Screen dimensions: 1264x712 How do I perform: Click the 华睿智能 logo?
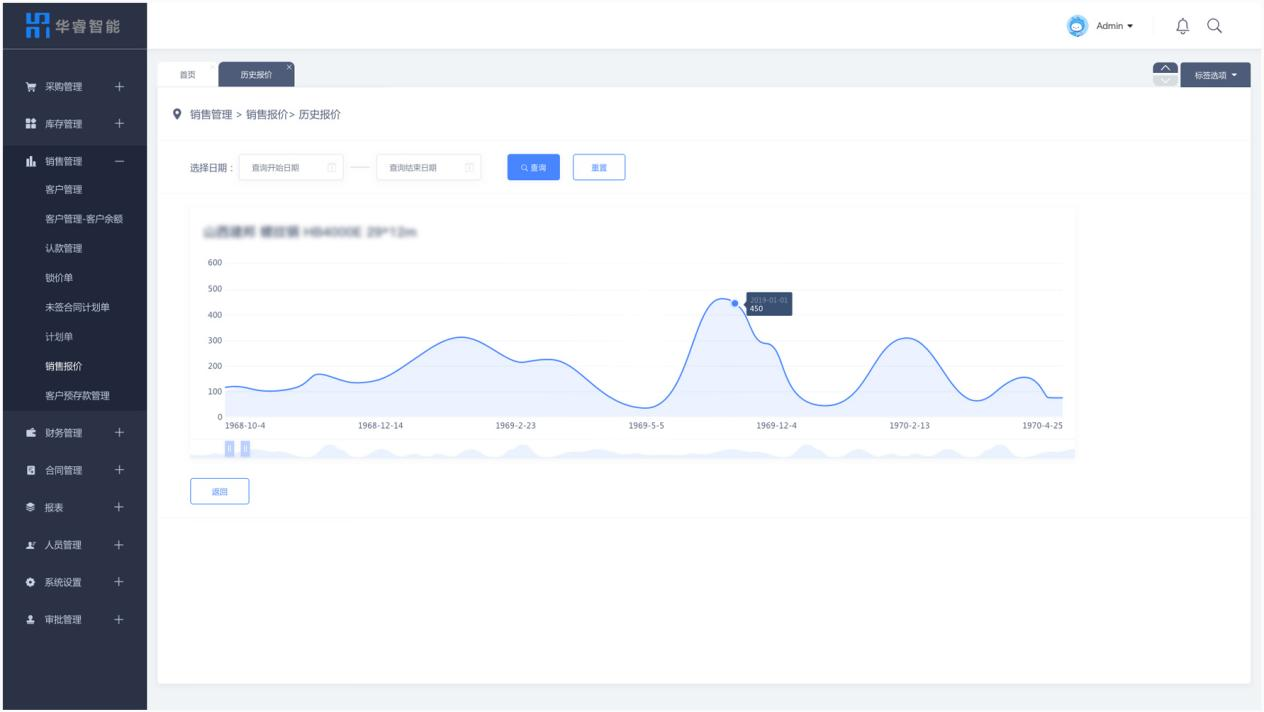(74, 25)
